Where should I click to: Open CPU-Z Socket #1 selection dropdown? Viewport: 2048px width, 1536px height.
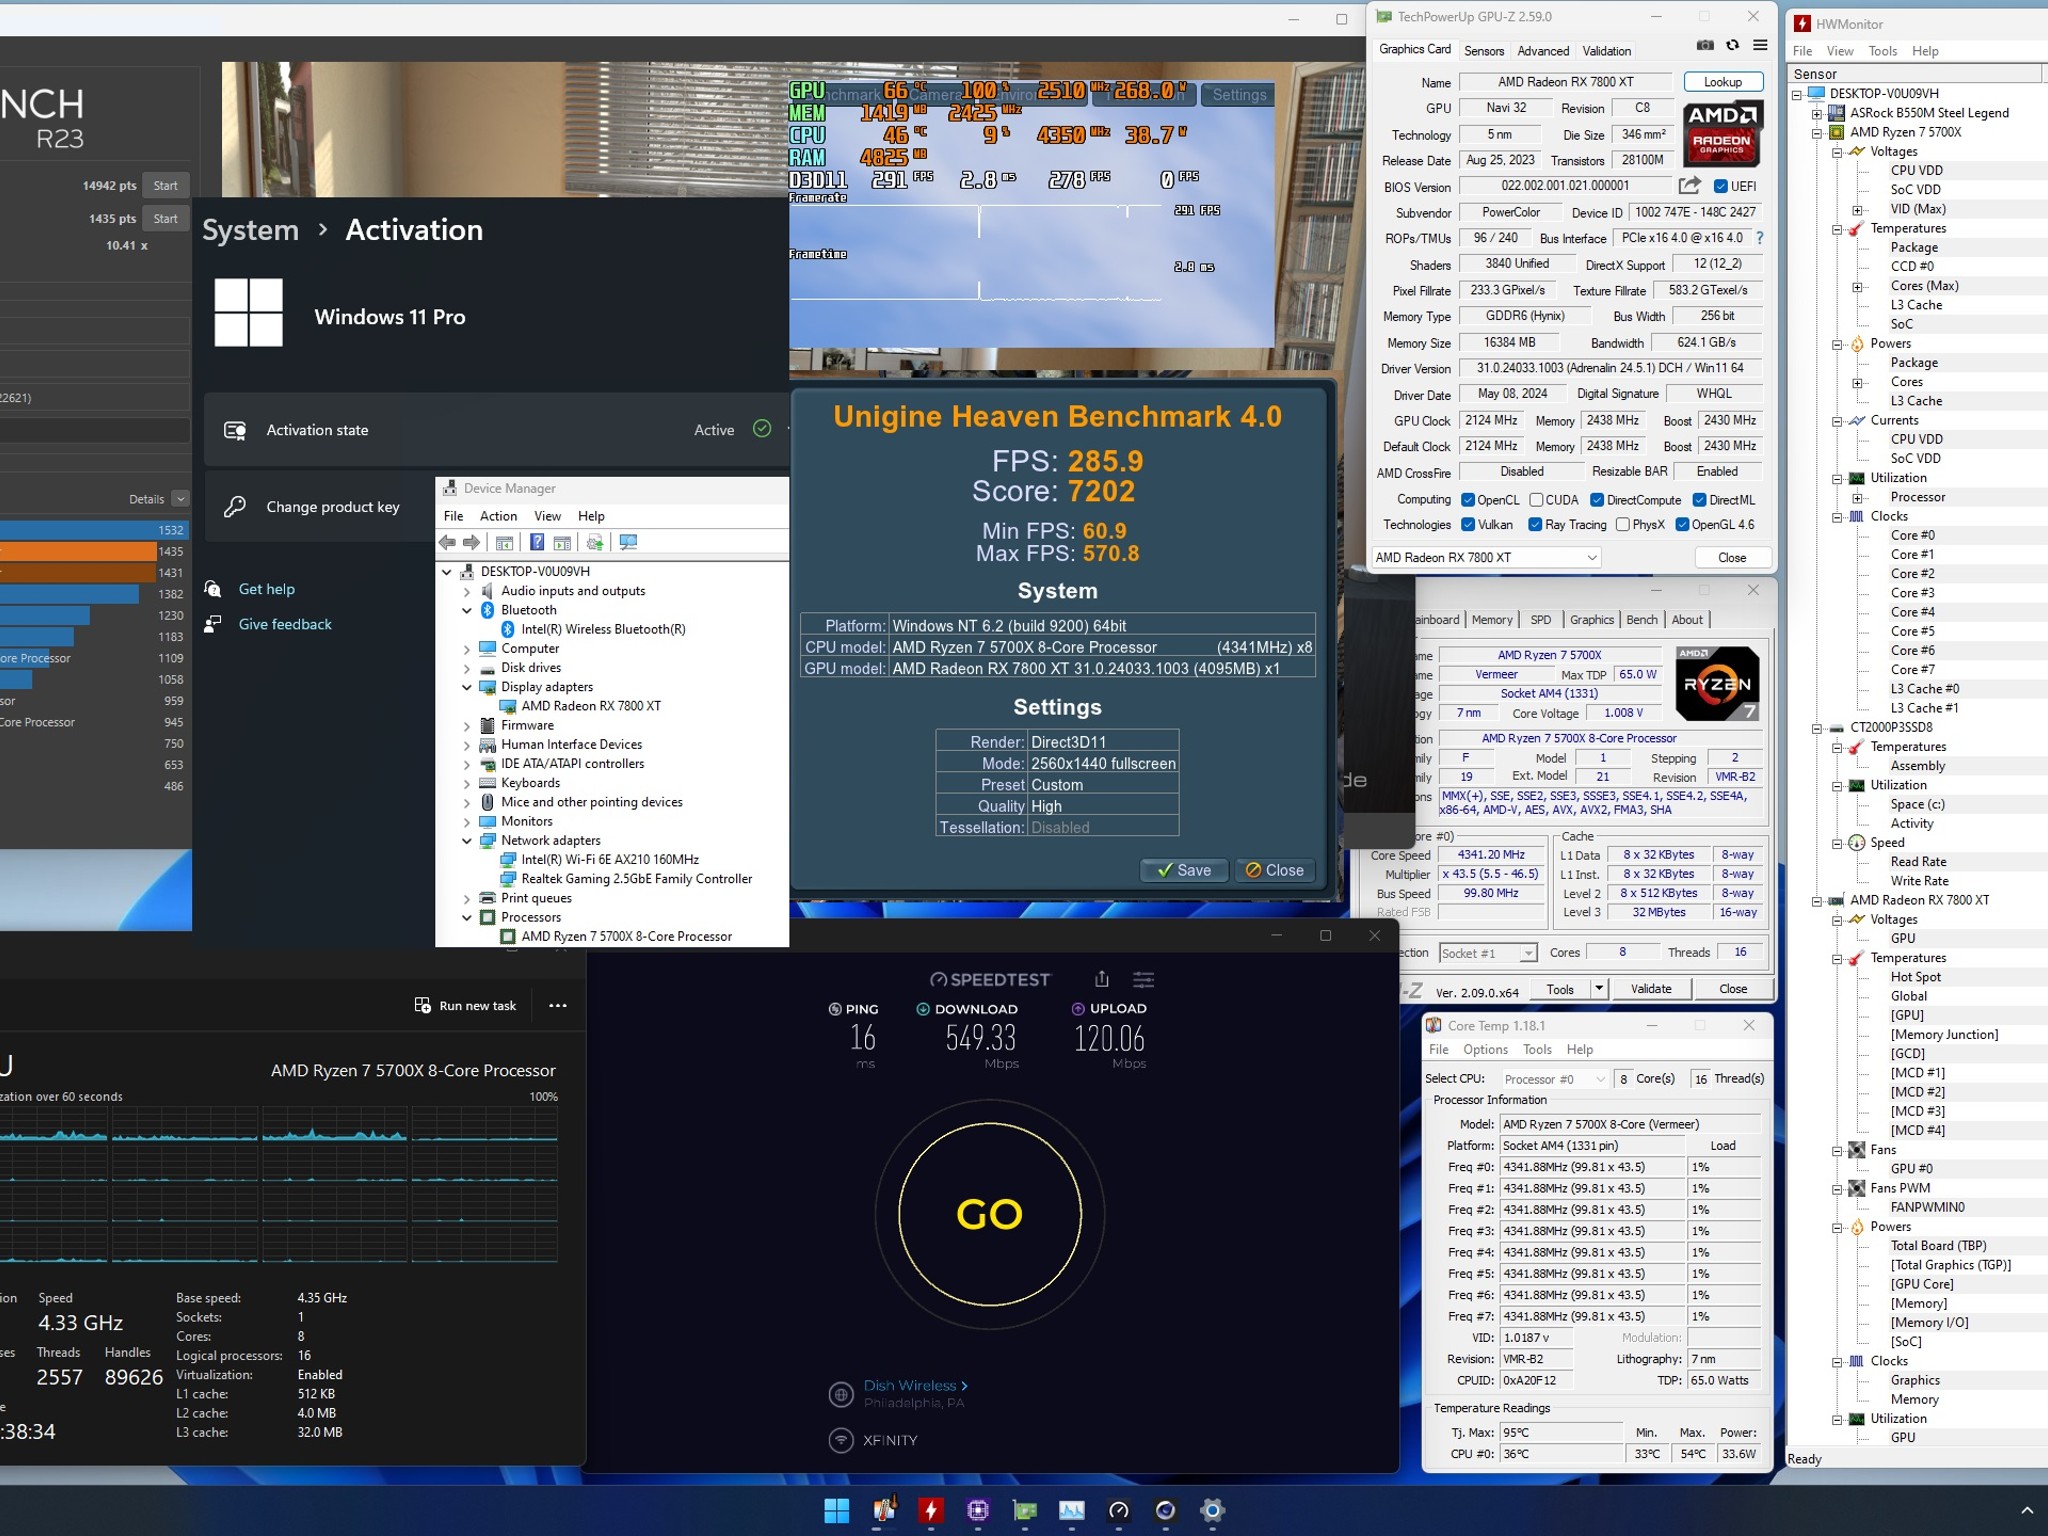1487,953
